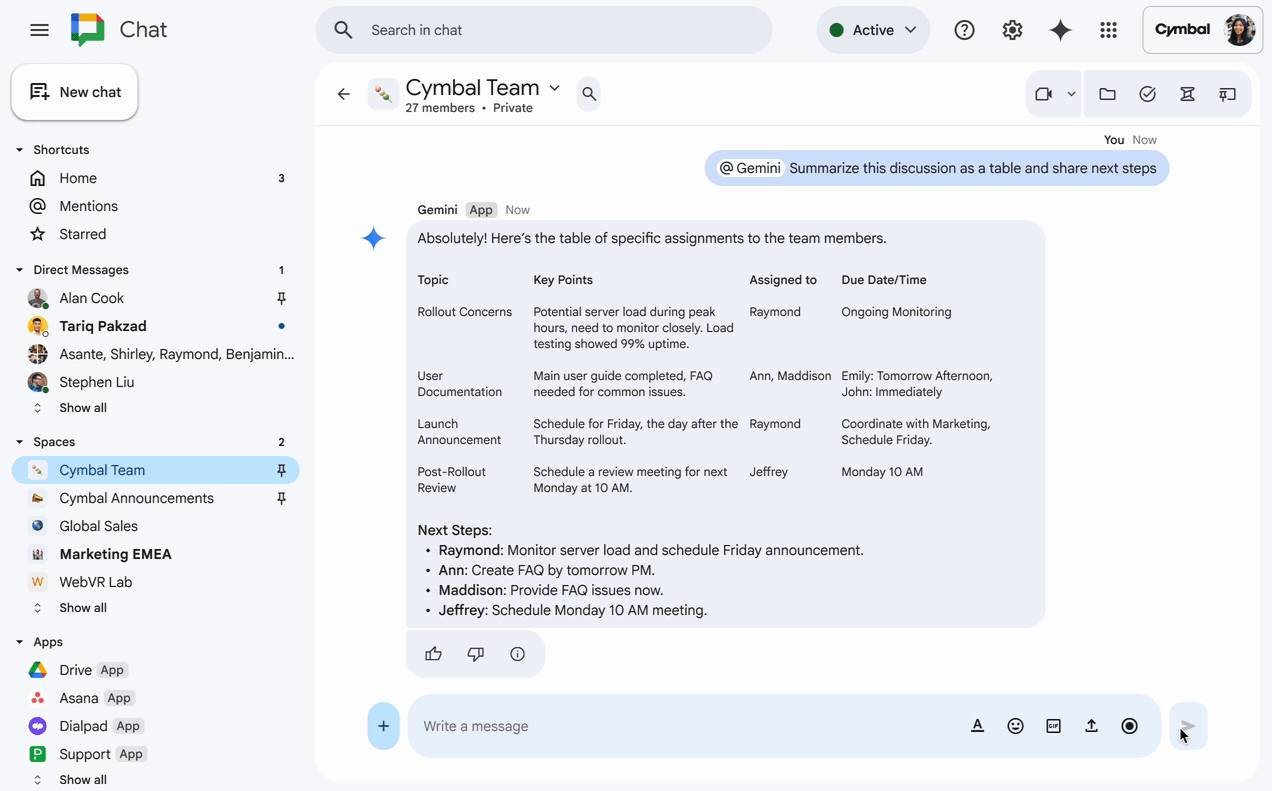This screenshot has width=1272, height=791.
Task: Collapse the Apps section
Action: [x=19, y=642]
